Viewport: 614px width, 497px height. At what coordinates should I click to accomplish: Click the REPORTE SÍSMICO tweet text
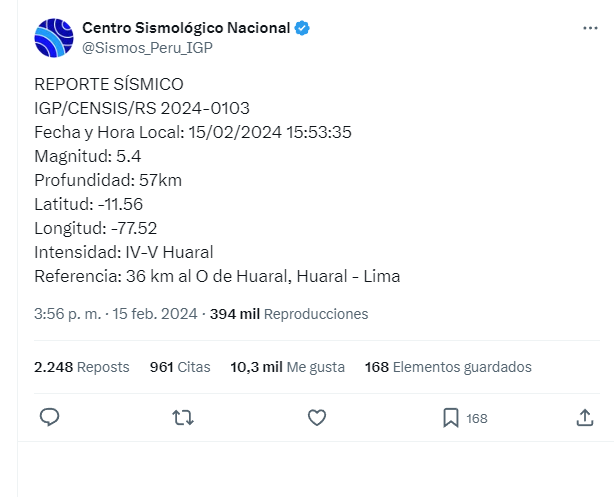(109, 84)
